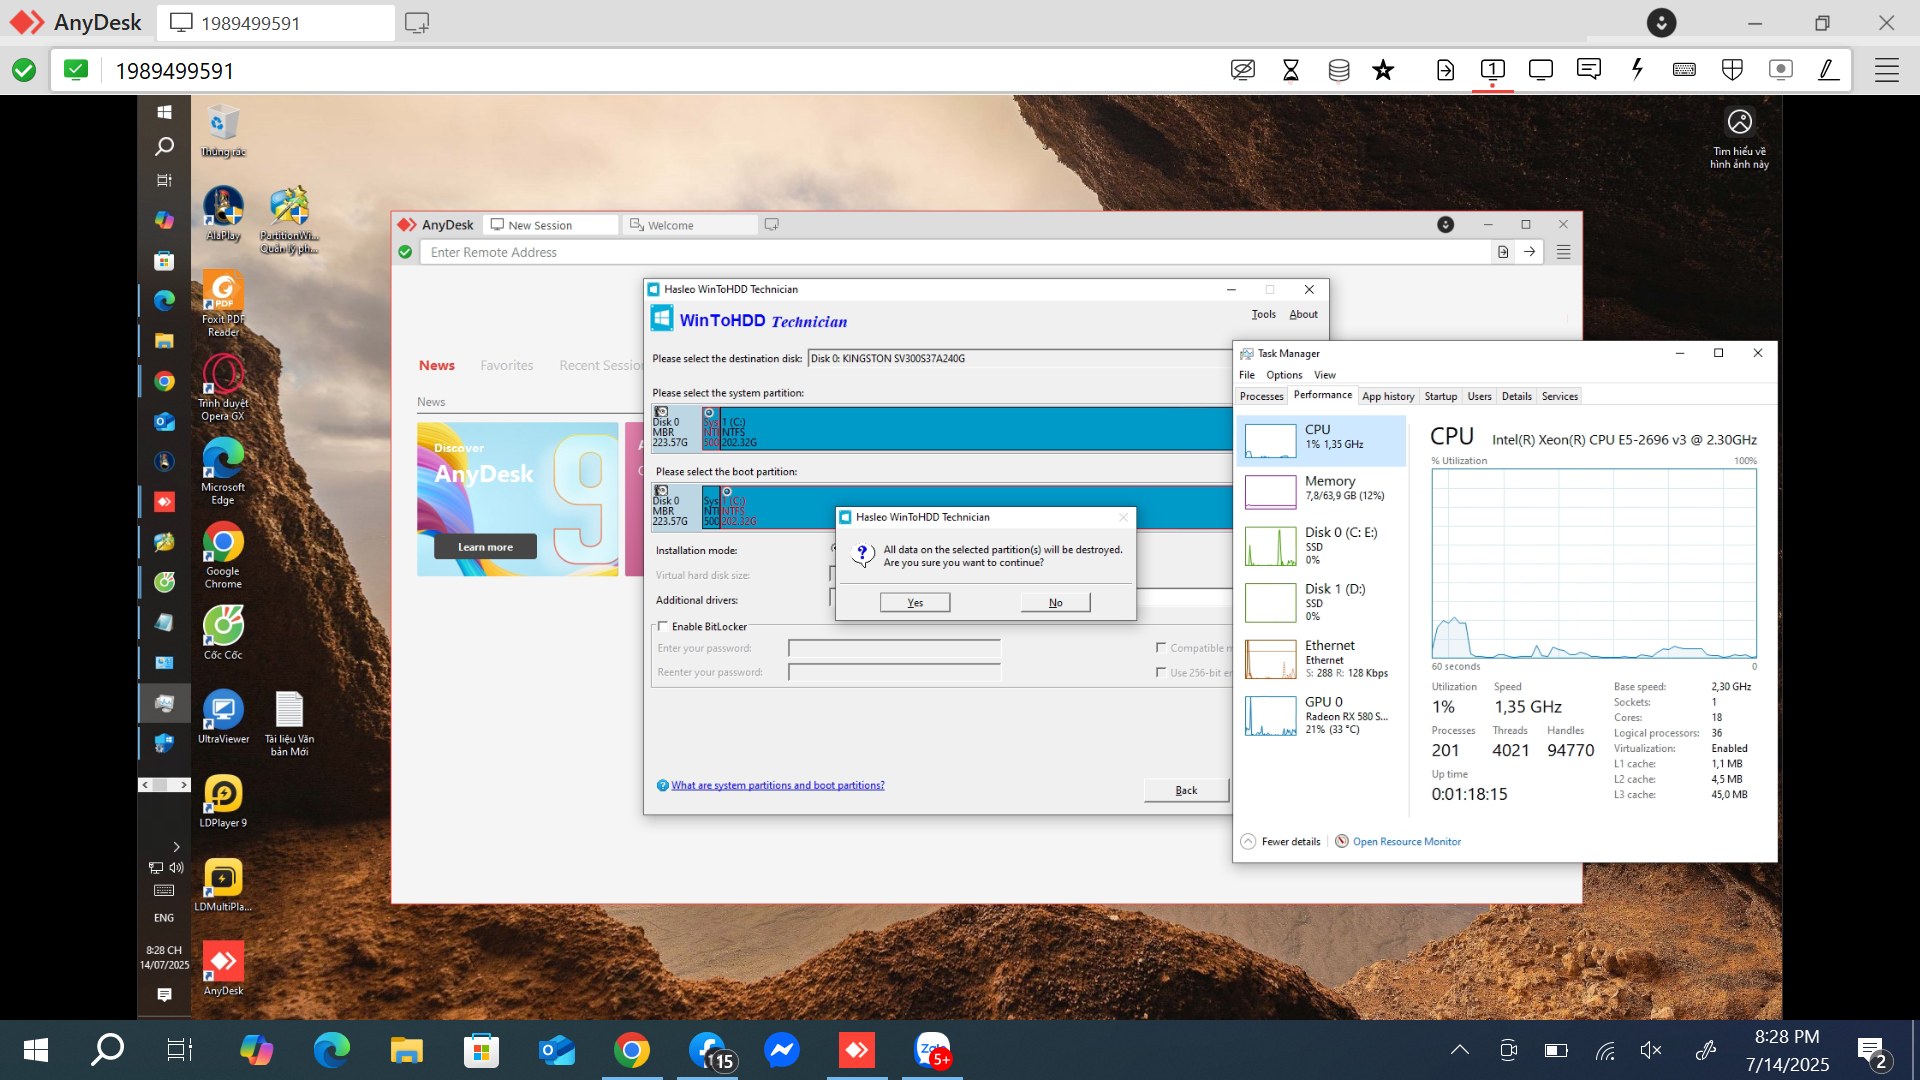The height and width of the screenshot is (1080, 1920).
Task: Click the lightning bolt actions icon
Action: 1637,70
